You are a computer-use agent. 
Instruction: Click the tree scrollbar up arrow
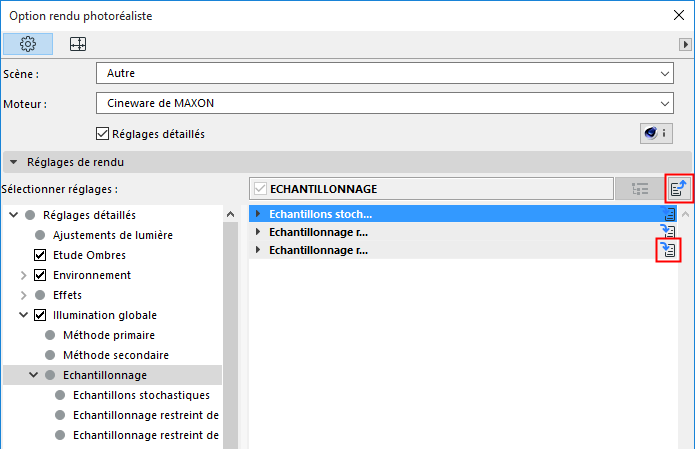(230, 215)
